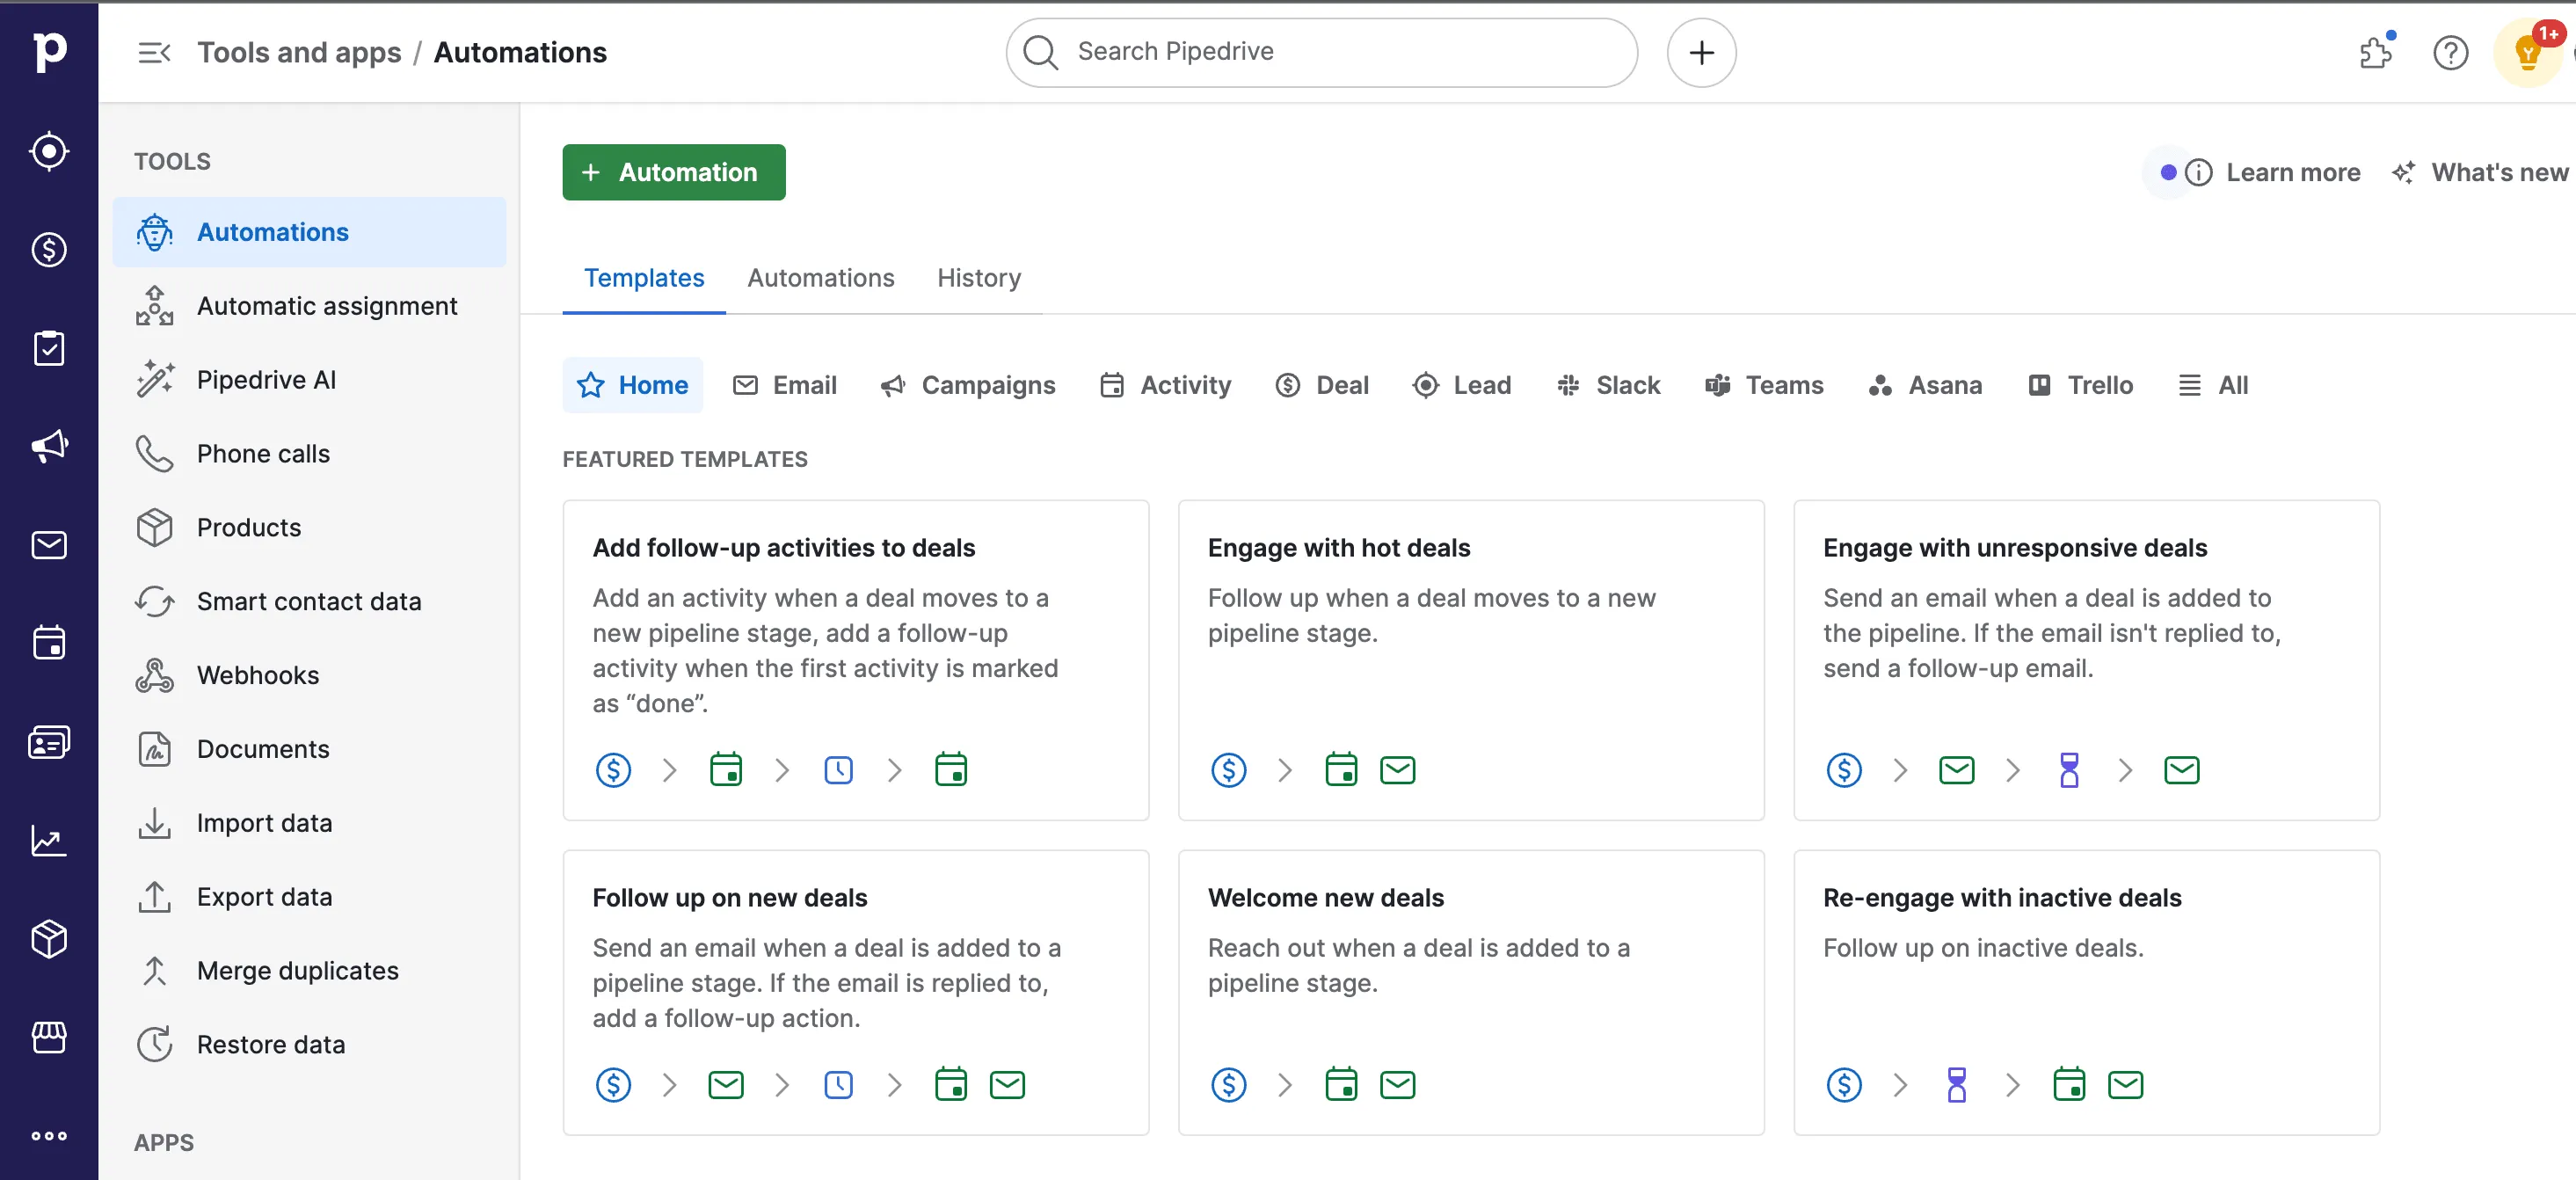
Task: Click dollar icon in Engage with hot deals card
Action: tap(1228, 770)
